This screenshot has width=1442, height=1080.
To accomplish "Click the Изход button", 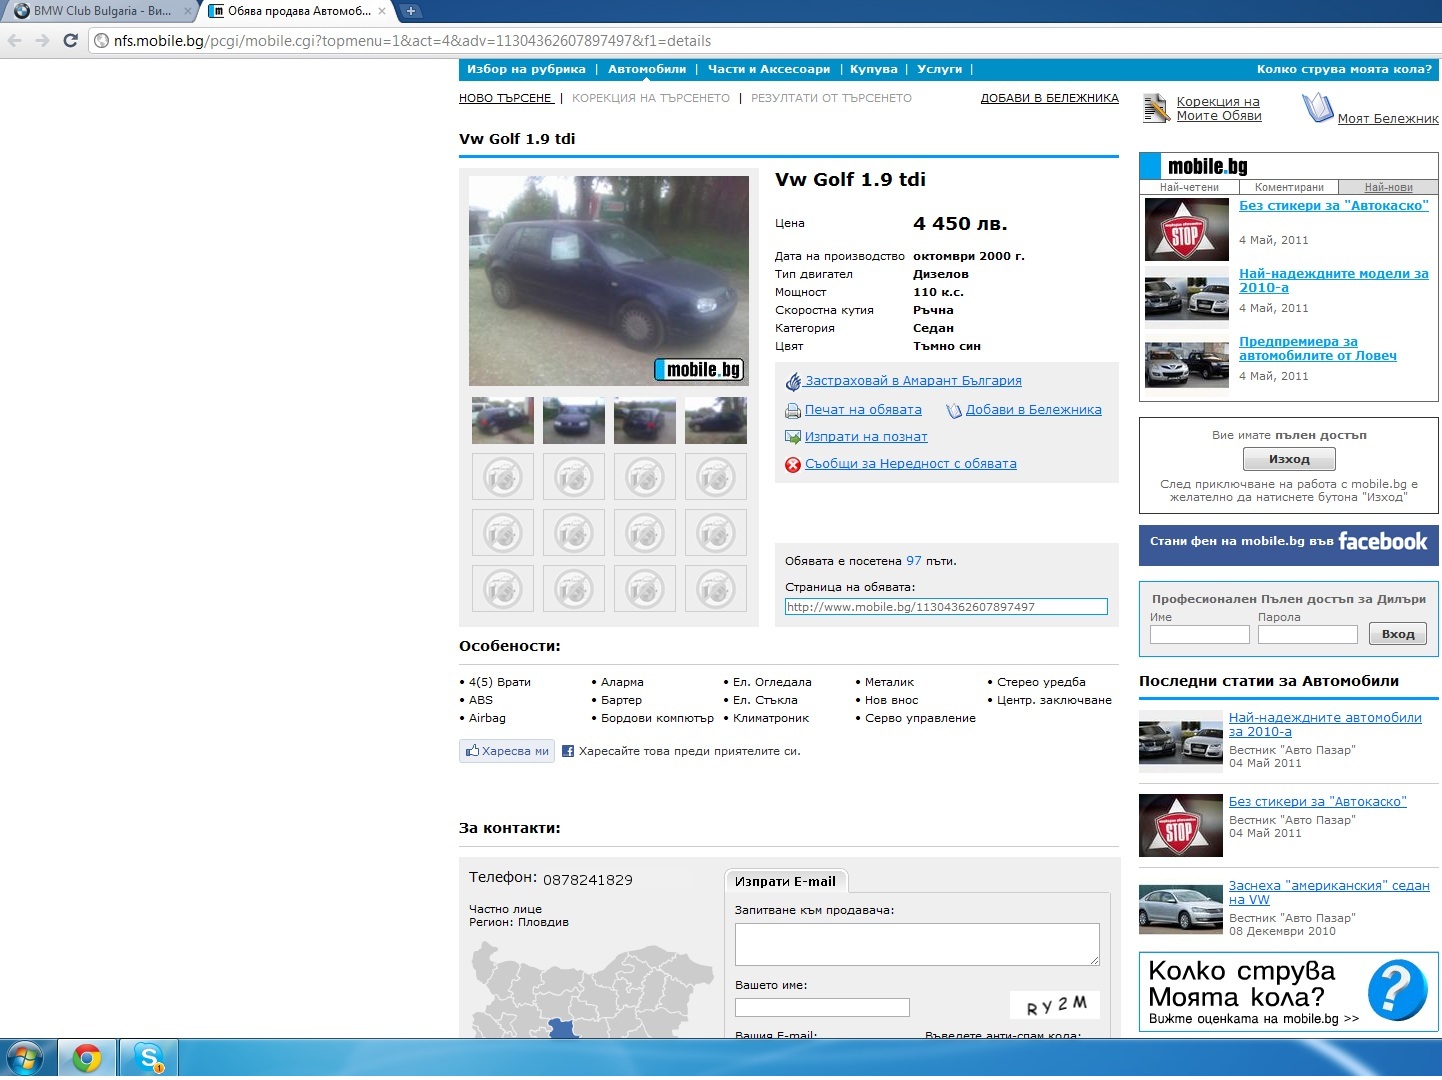I will [1289, 459].
